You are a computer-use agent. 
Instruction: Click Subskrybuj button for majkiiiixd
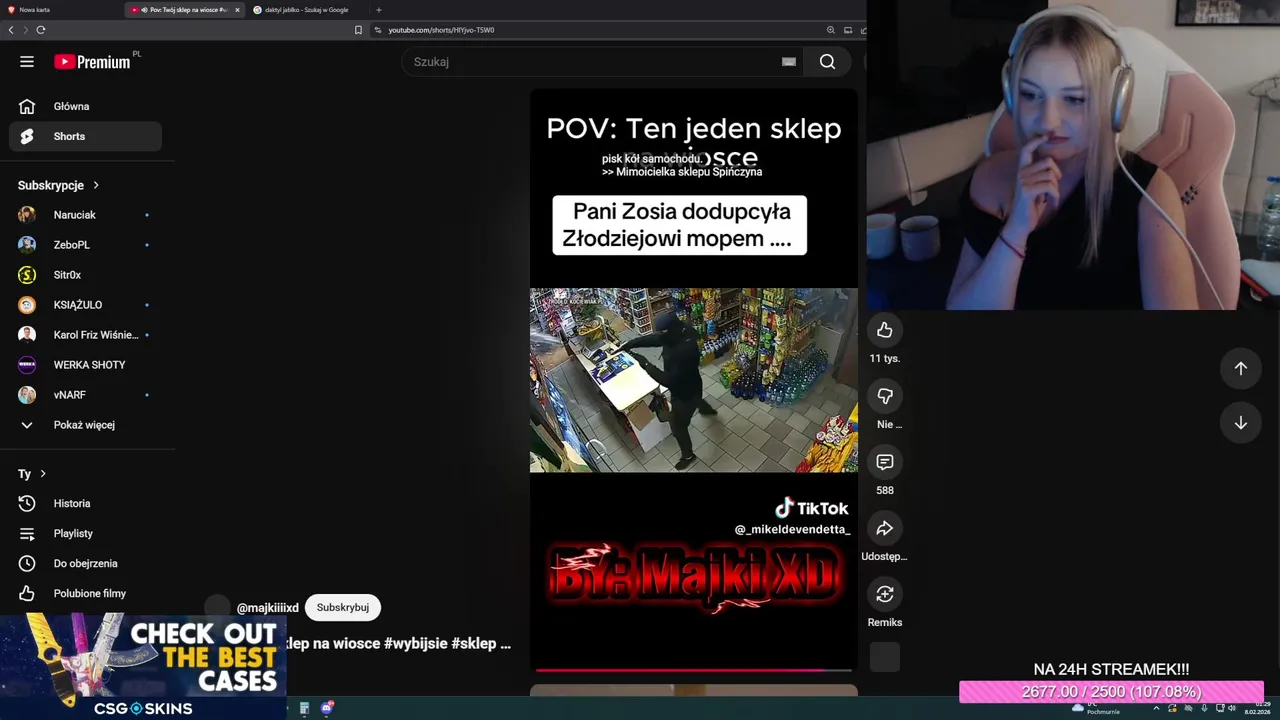click(343, 607)
